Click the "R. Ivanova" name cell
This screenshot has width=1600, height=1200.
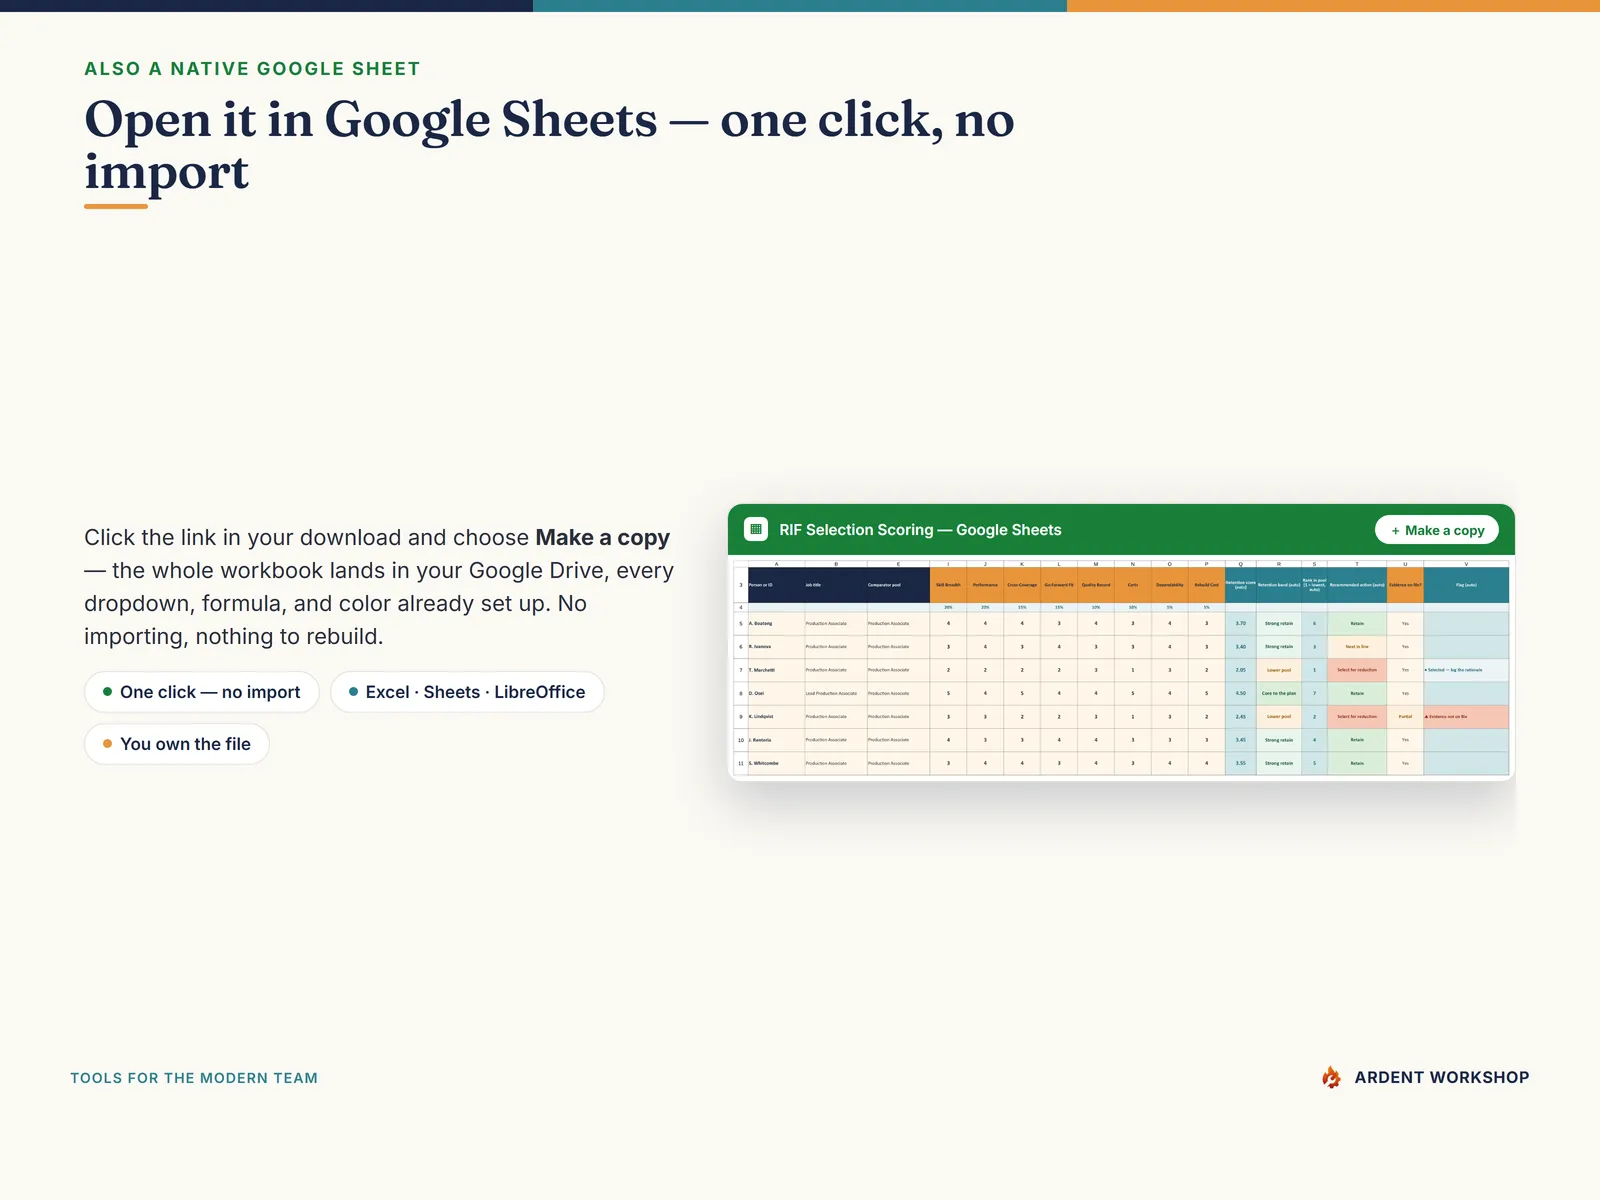pyautogui.click(x=776, y=647)
